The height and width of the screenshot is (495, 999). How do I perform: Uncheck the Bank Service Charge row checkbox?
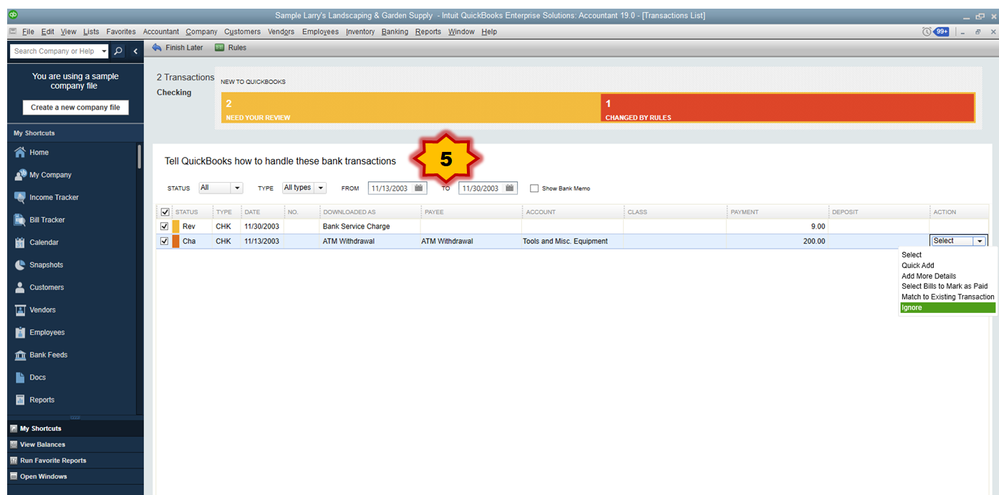coord(164,226)
